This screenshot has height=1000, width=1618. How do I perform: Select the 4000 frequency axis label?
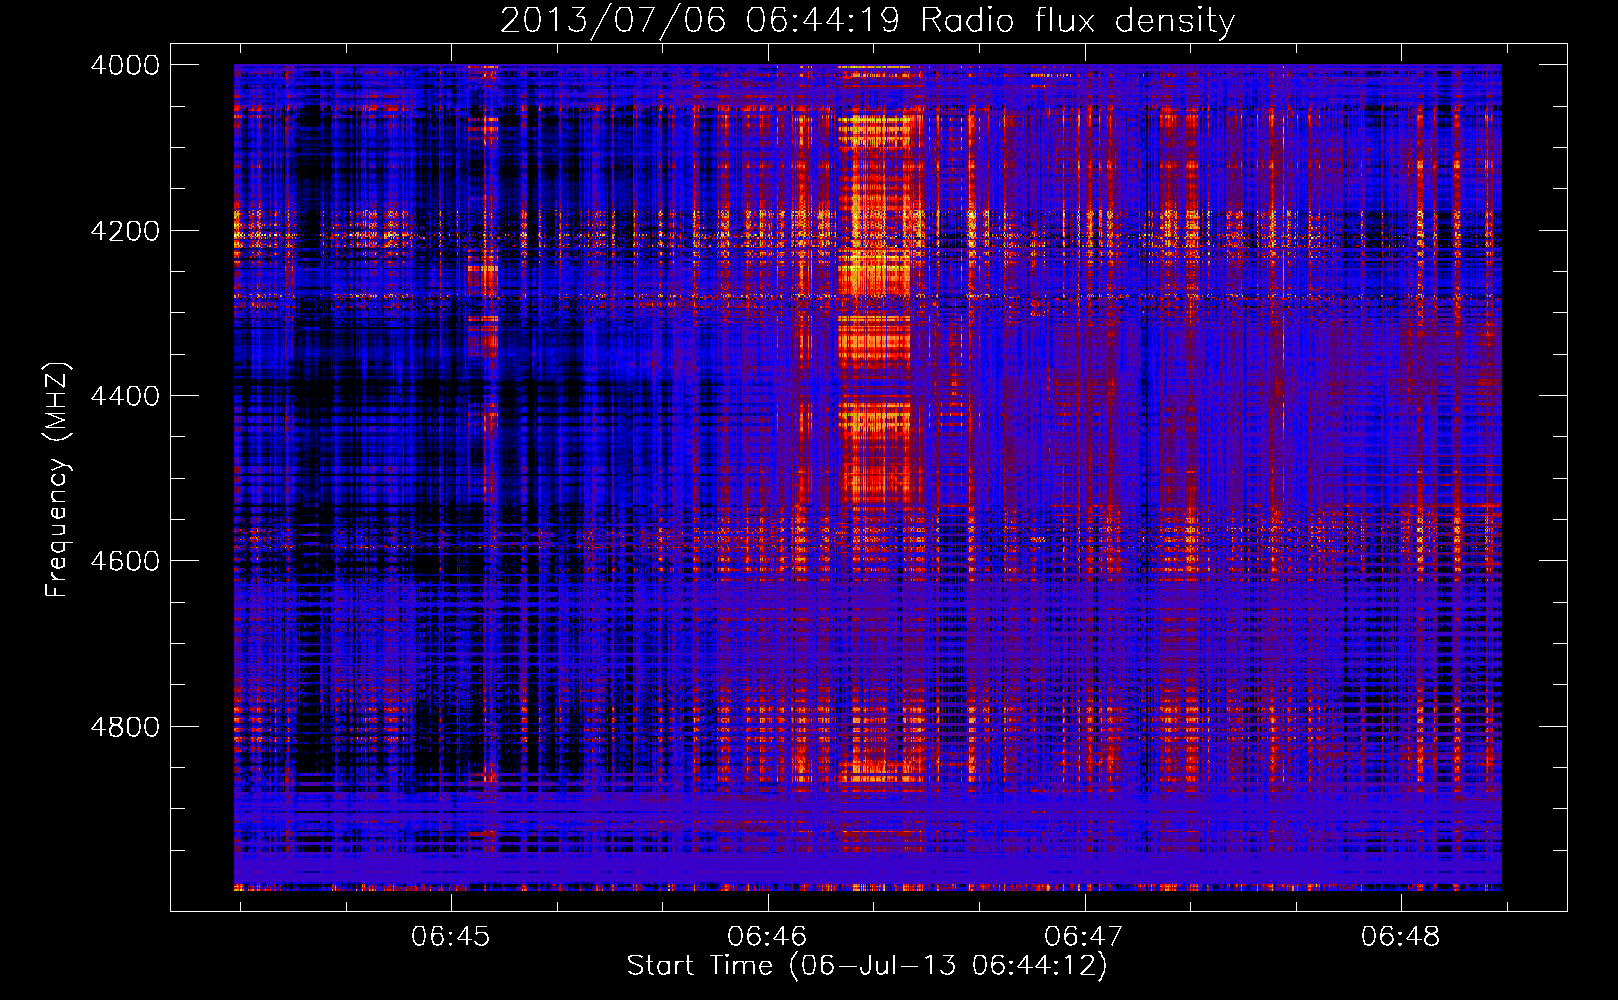(x=124, y=65)
